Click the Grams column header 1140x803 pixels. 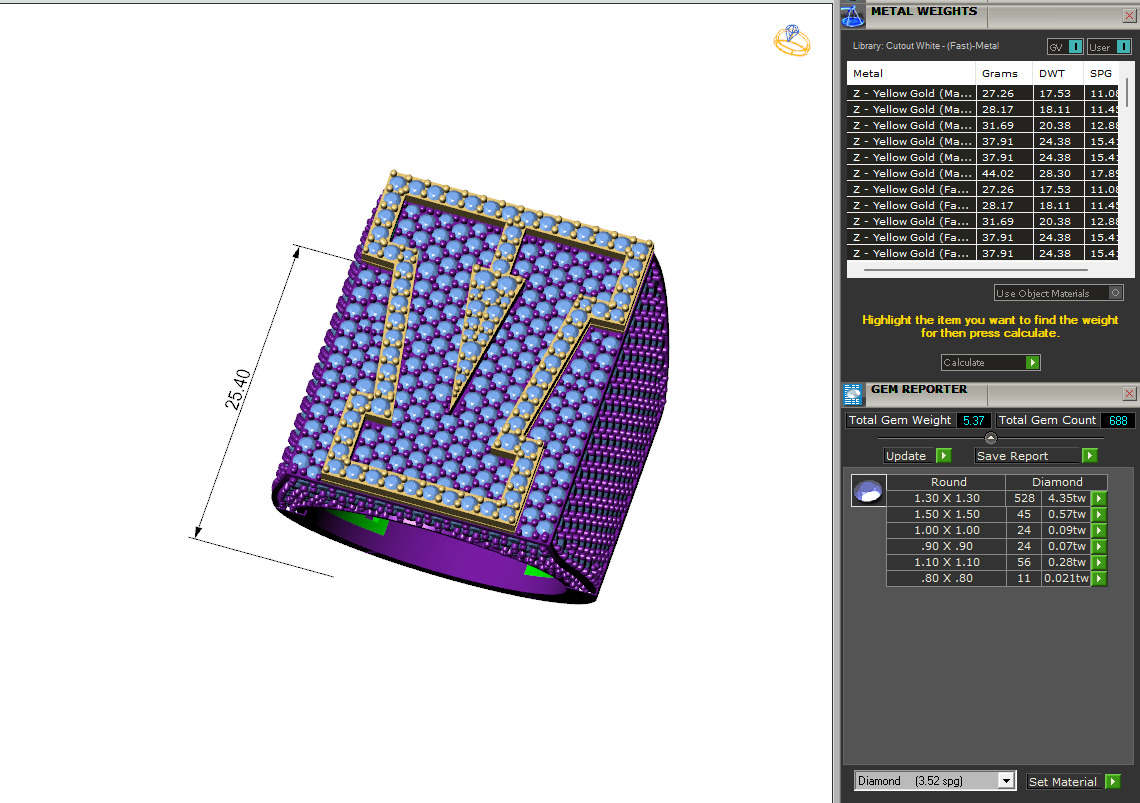tap(1004, 73)
